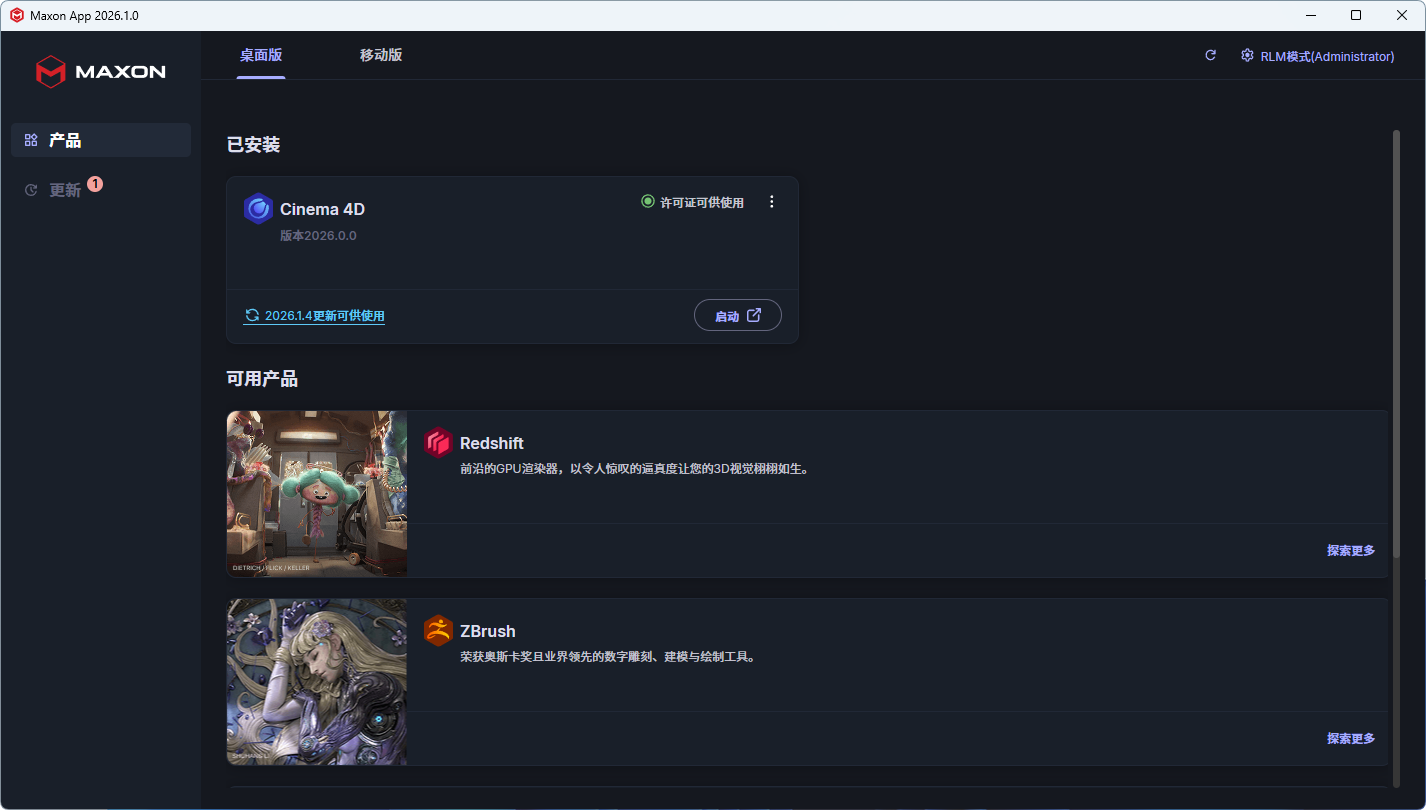Open the 更新 section in sidebar
This screenshot has width=1426, height=810.
coord(101,190)
